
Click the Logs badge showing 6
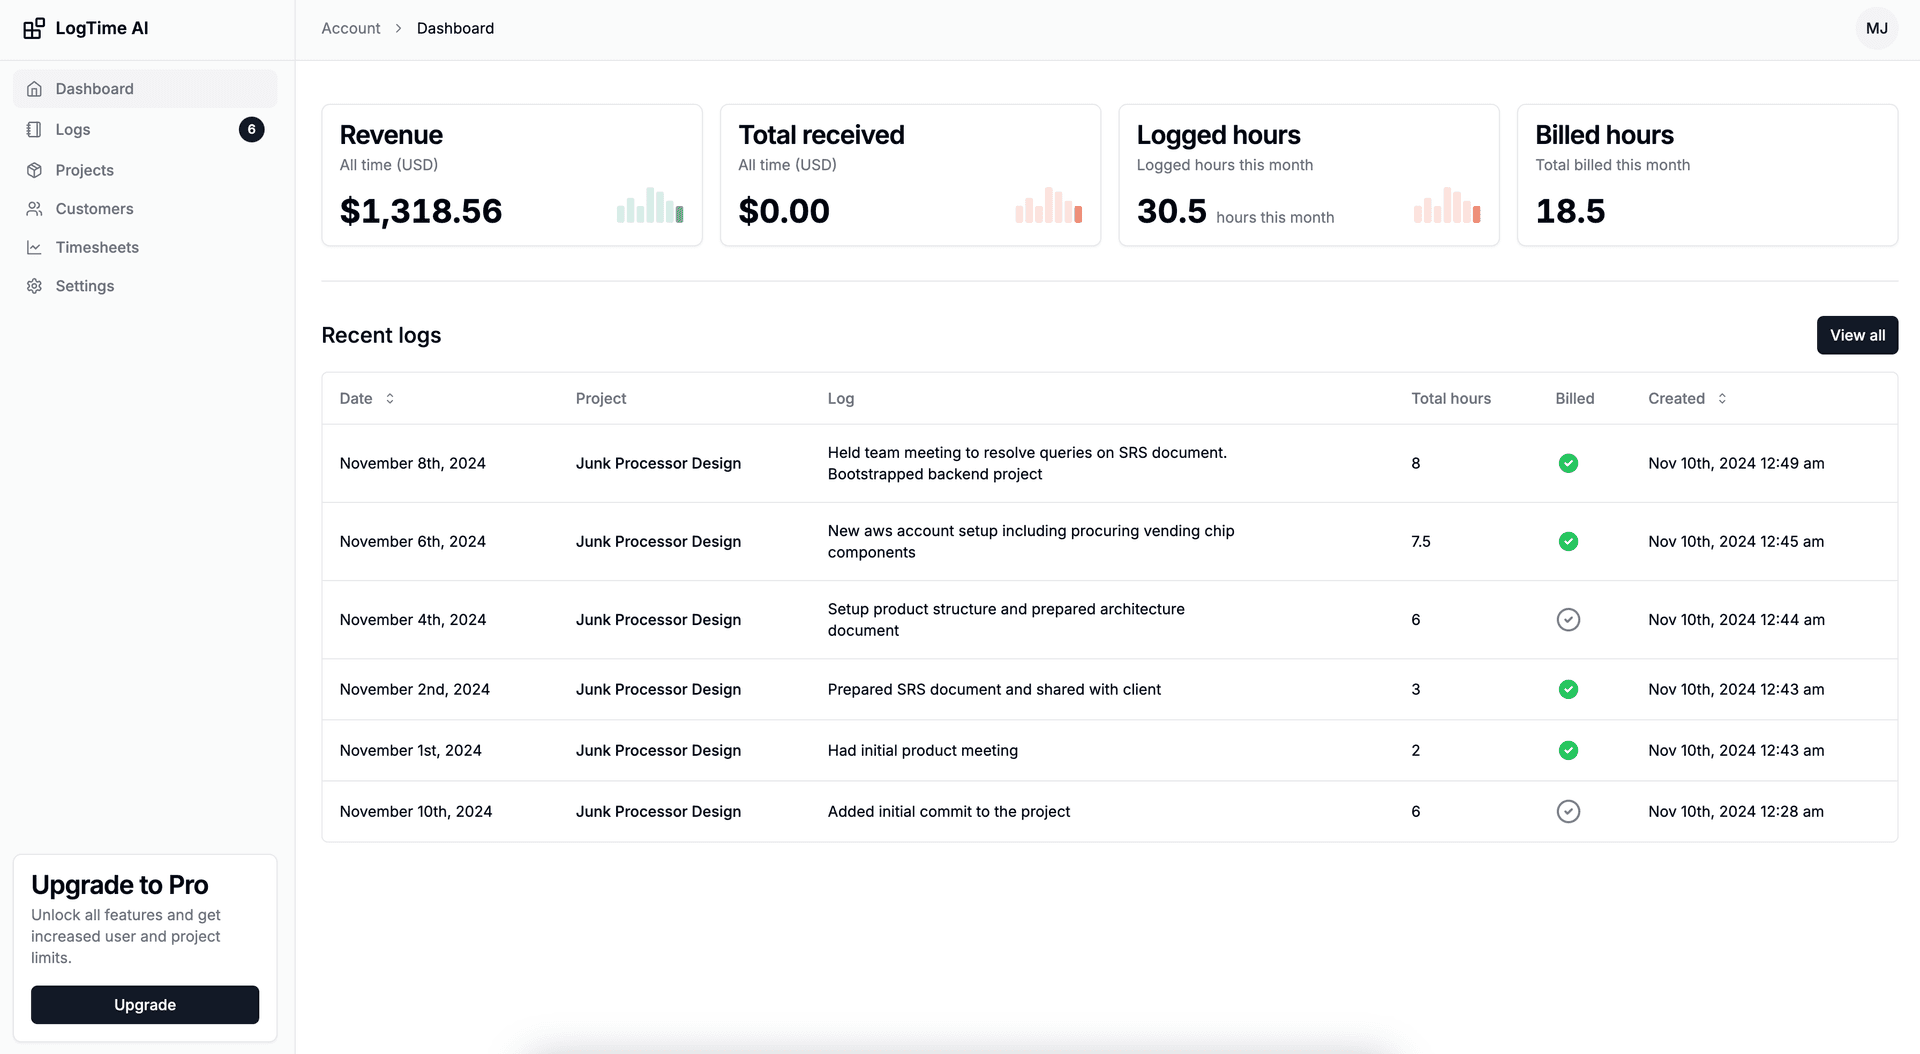coord(252,129)
